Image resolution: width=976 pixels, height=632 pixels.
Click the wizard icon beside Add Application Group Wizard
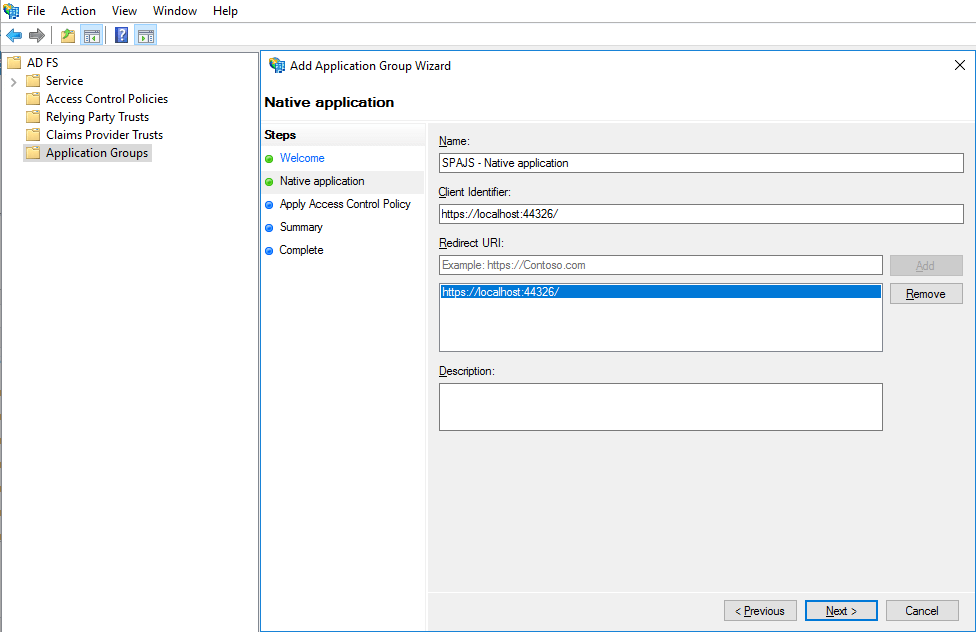click(x=277, y=65)
